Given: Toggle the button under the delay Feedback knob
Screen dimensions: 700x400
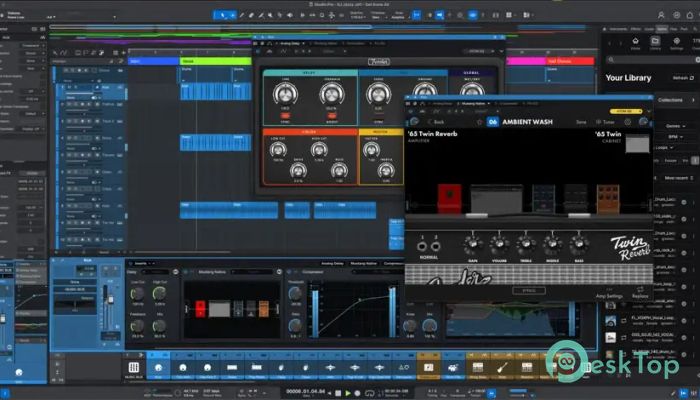Looking at the screenshot, I should click(332, 116).
